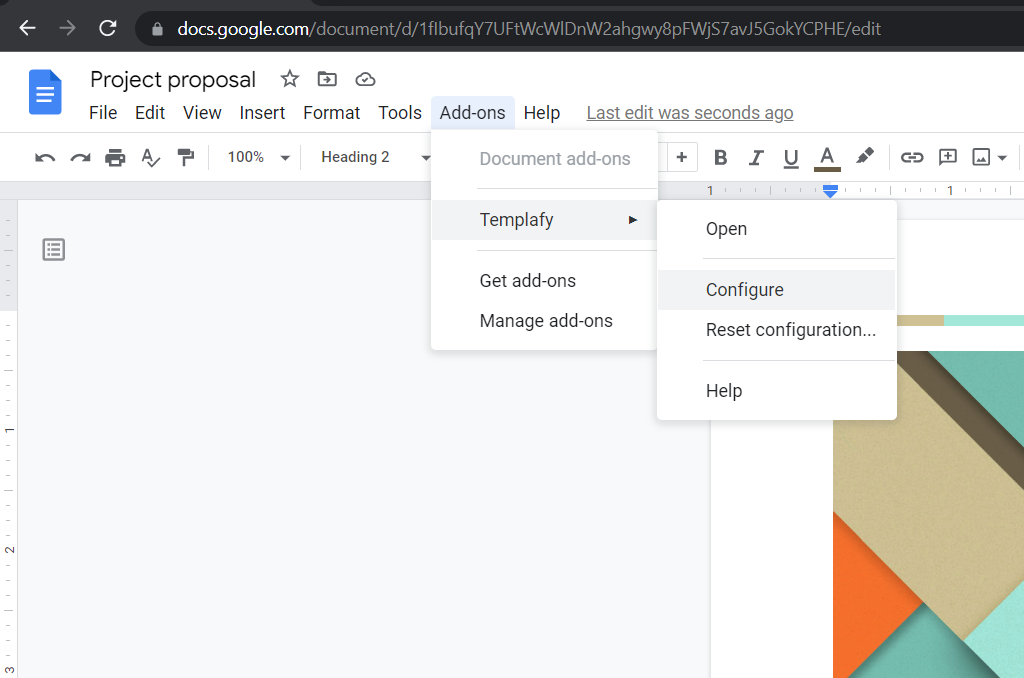Click the browser forward arrow
1024x678 pixels.
coord(67,28)
